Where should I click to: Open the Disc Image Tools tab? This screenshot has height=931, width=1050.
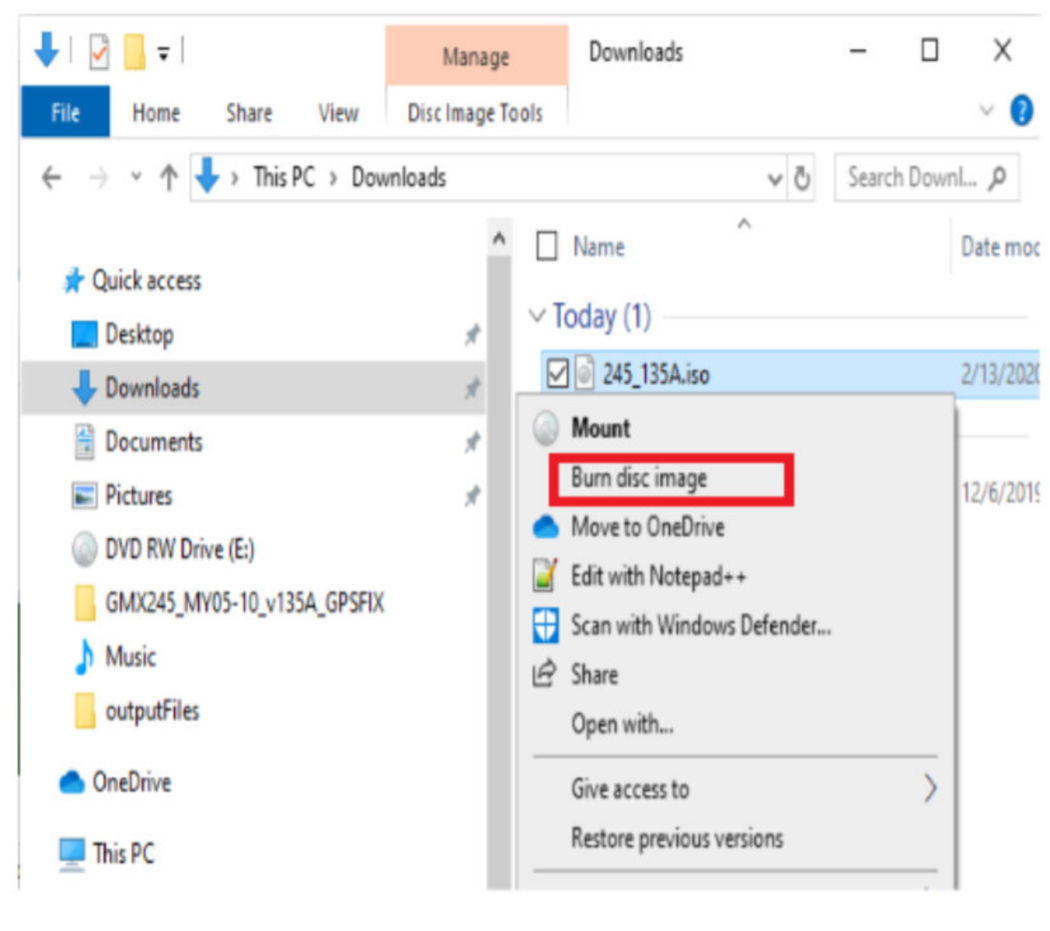475,113
